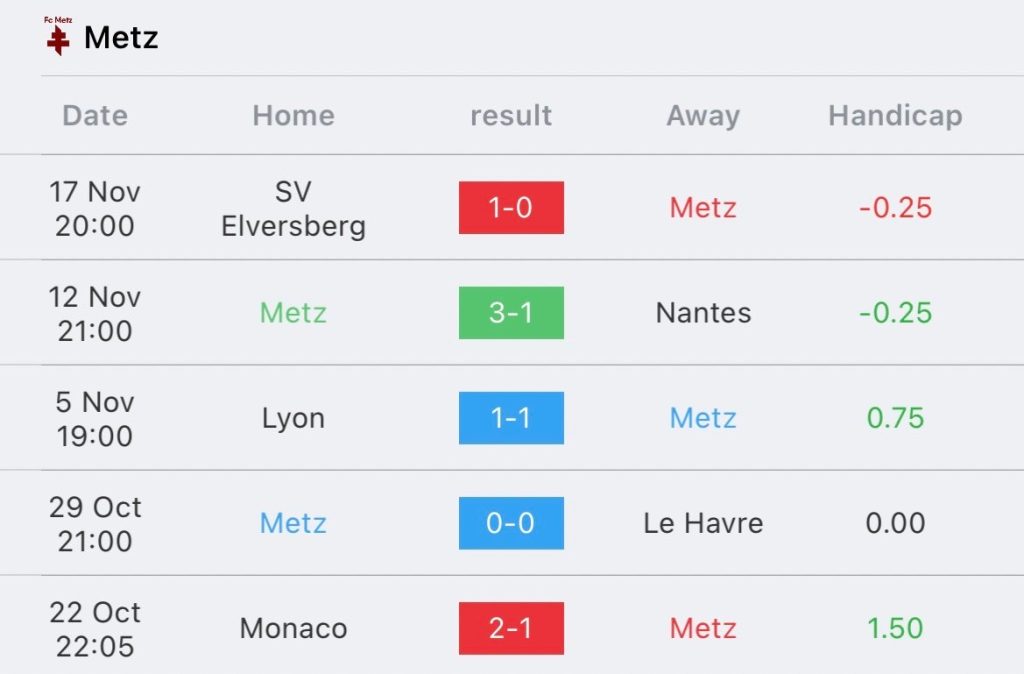Open the red 1-0 result badge
This screenshot has width=1024, height=674.
[511, 208]
